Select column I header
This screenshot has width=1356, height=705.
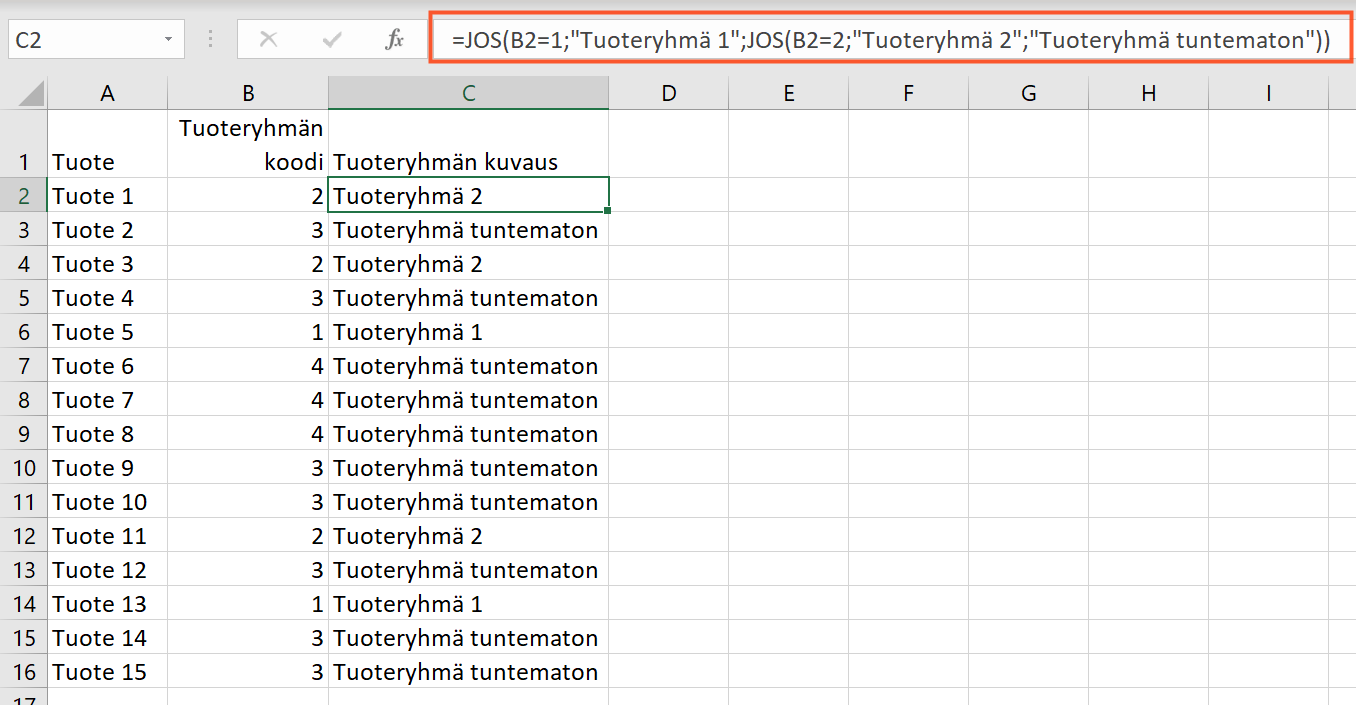(1269, 94)
